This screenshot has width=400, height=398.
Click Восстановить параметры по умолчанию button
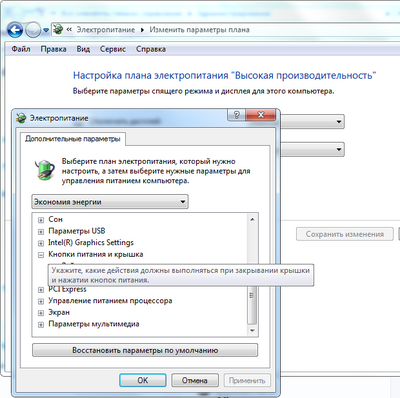coord(145,350)
